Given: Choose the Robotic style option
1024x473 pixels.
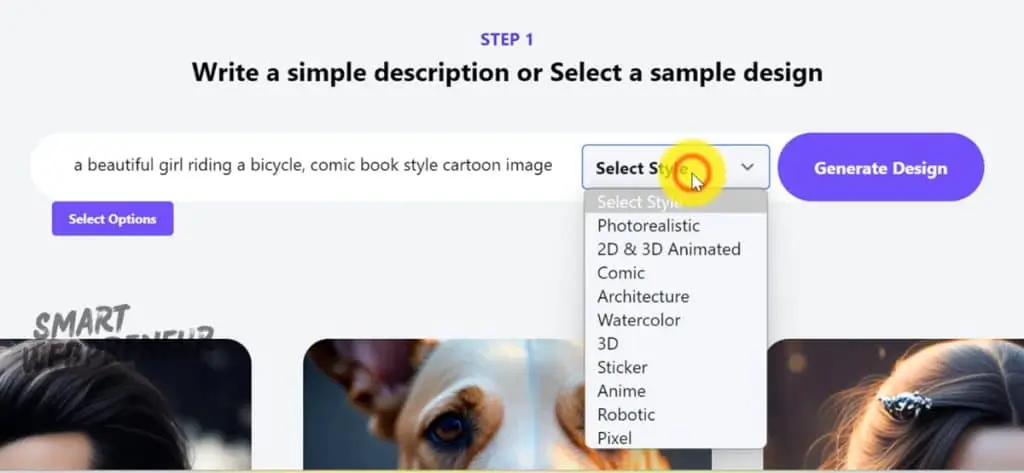Looking at the screenshot, I should 626,414.
